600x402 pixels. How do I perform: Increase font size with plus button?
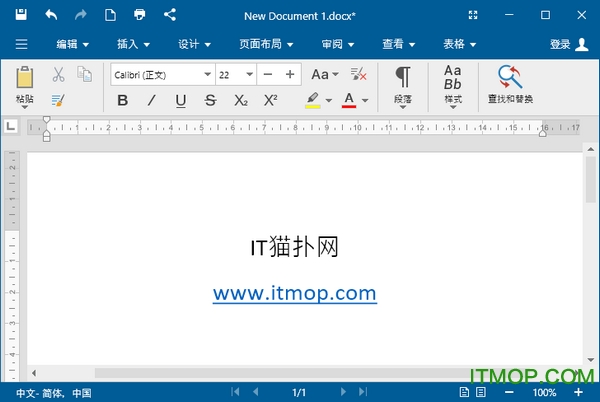click(x=290, y=74)
